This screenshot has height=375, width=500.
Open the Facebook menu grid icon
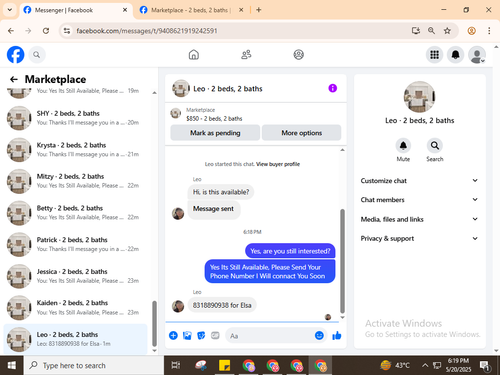click(x=434, y=55)
